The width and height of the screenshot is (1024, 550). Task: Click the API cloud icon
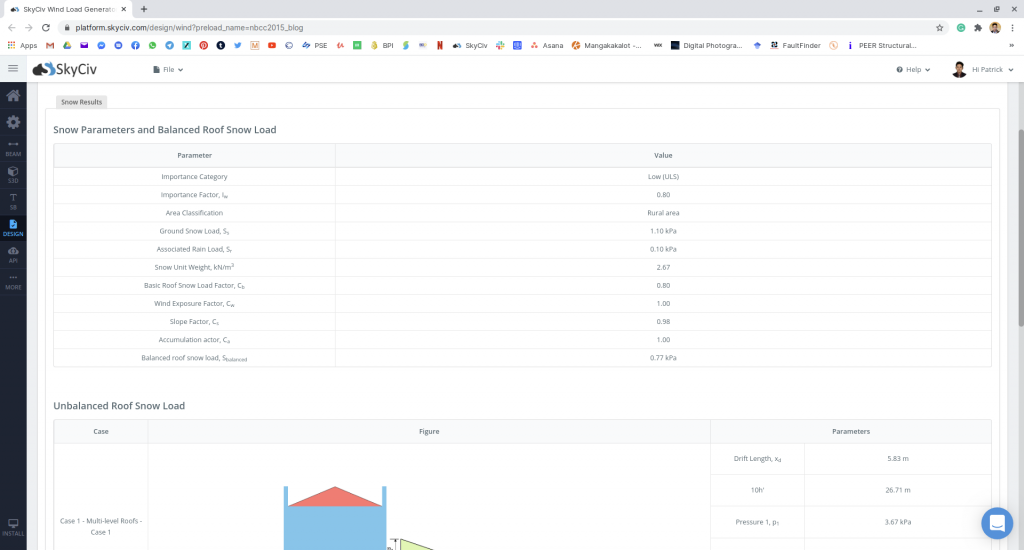point(13,254)
